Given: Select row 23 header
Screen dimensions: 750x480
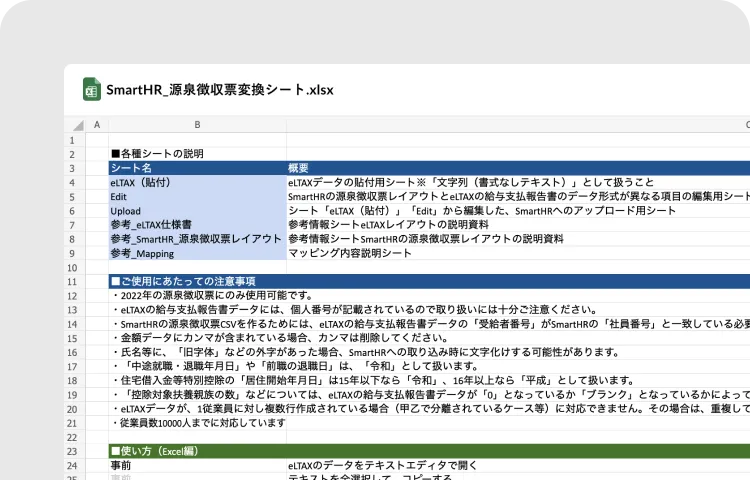Looking at the screenshot, I should click(x=72, y=451).
